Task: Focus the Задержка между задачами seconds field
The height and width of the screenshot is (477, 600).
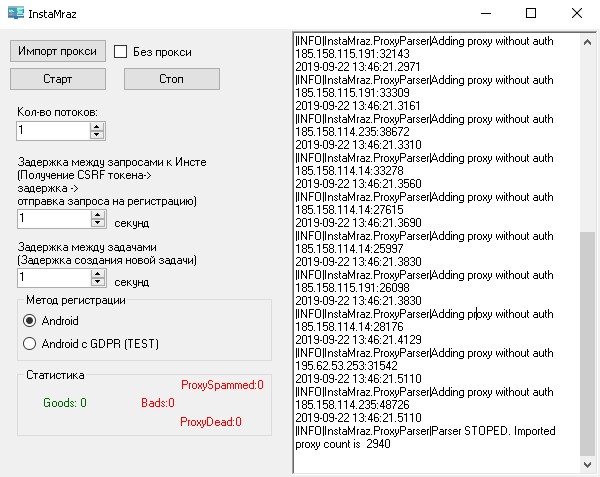Action: tap(52, 277)
